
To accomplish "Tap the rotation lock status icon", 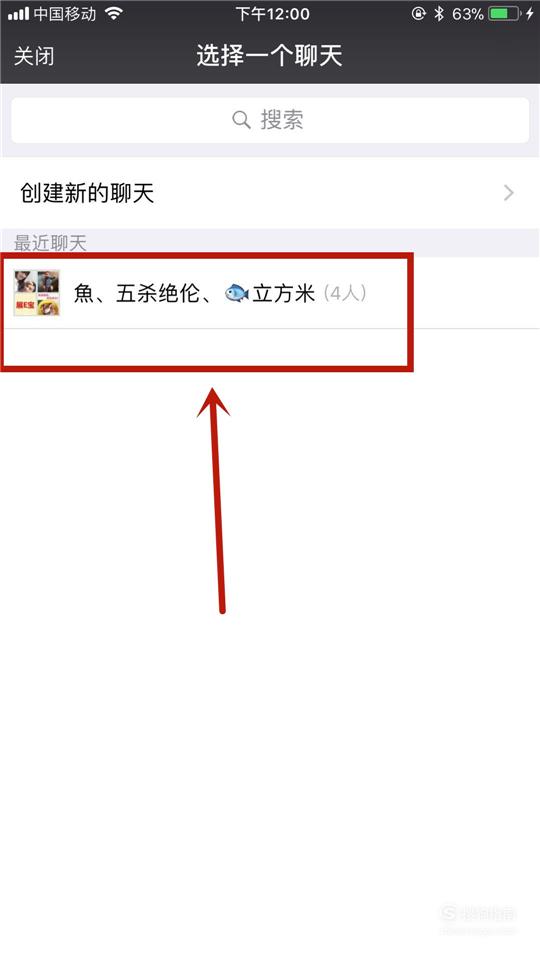I will click(x=419, y=13).
